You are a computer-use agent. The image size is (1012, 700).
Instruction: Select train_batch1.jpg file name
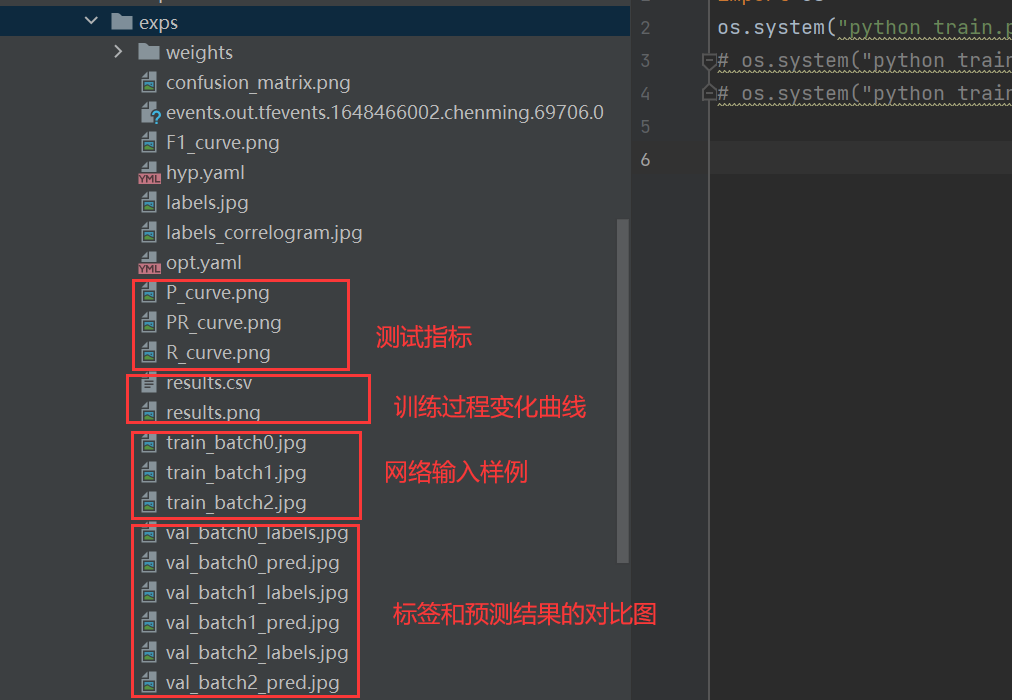[x=236, y=472]
